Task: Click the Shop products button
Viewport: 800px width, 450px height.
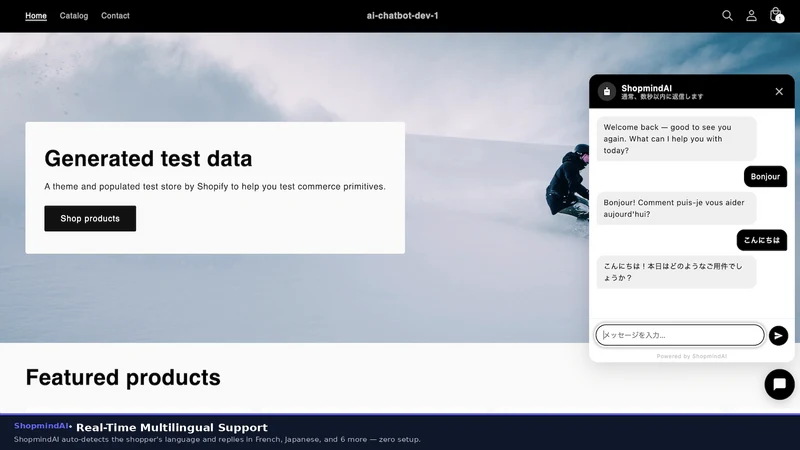Action: (x=90, y=218)
